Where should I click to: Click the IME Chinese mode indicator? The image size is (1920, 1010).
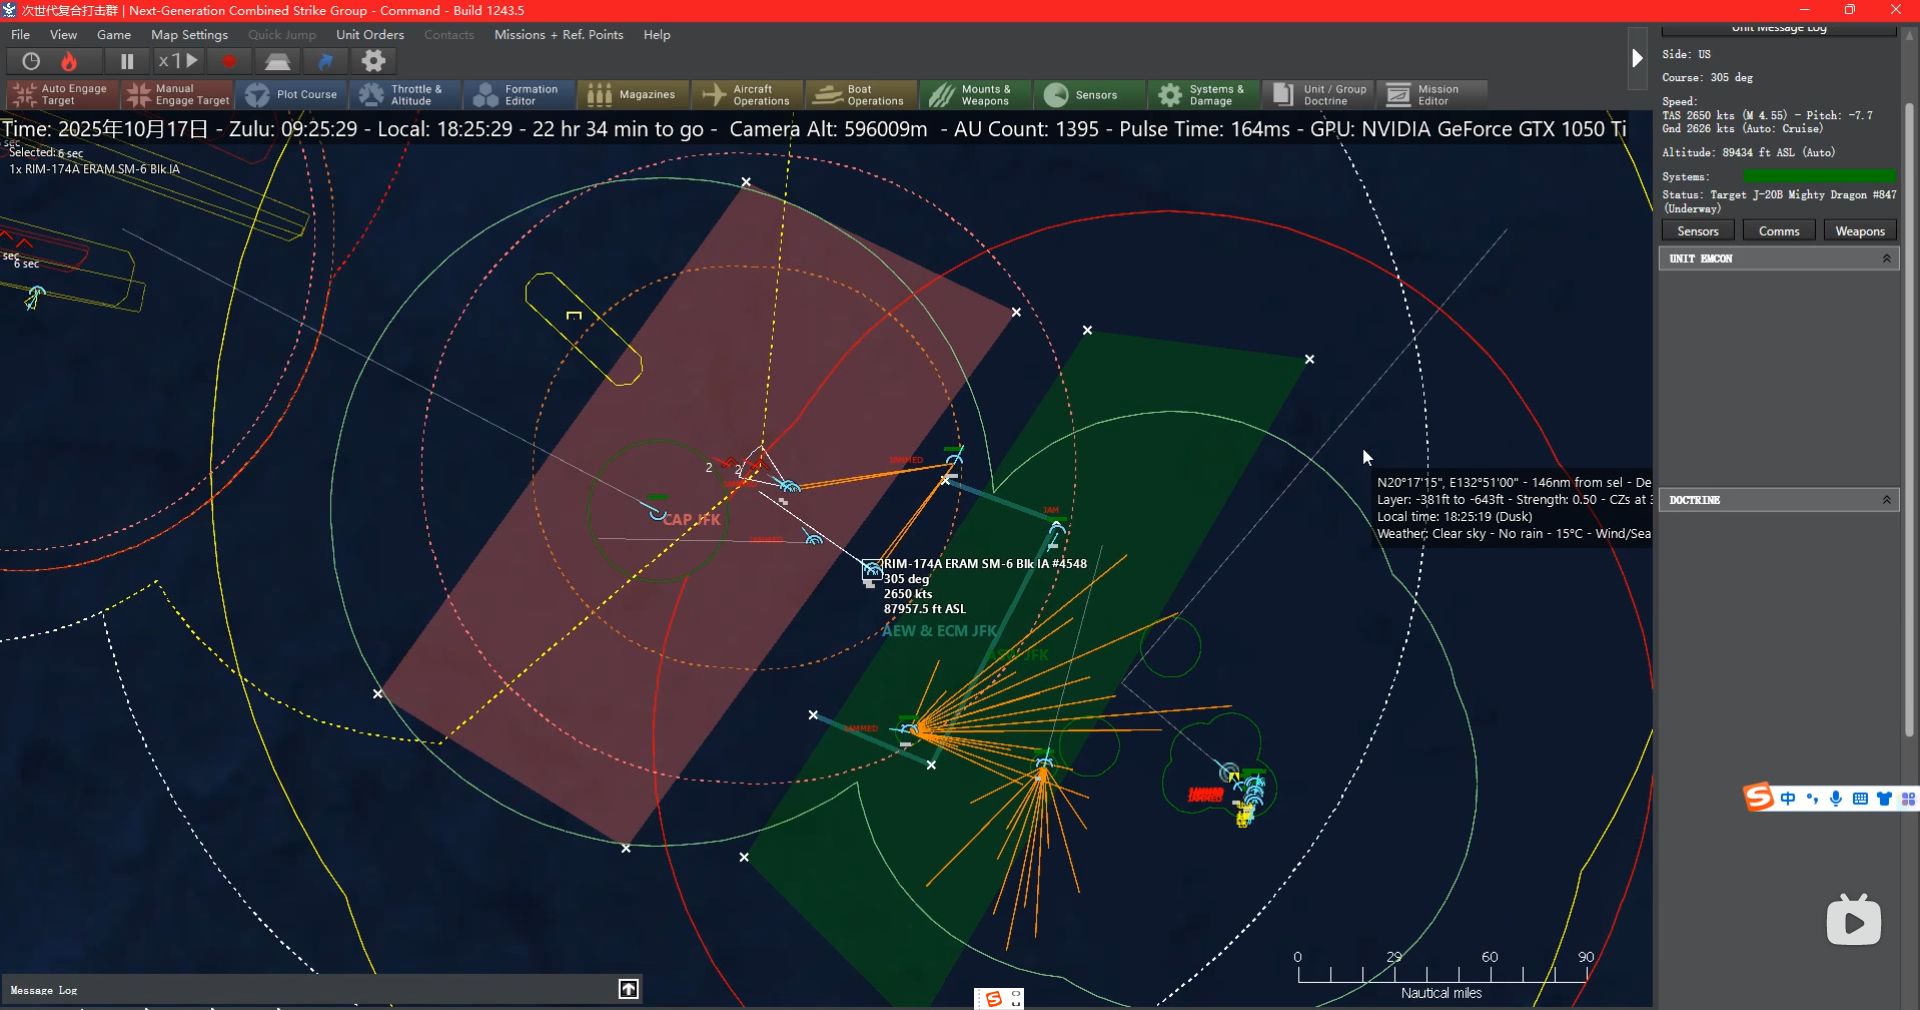click(1788, 798)
